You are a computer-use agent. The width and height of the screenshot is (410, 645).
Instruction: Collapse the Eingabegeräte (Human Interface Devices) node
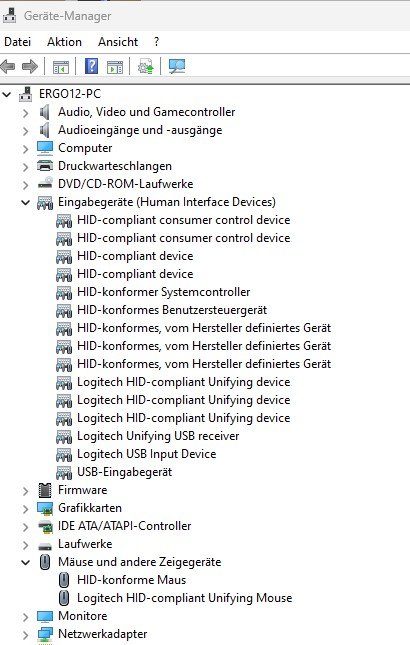pyautogui.click(x=25, y=202)
